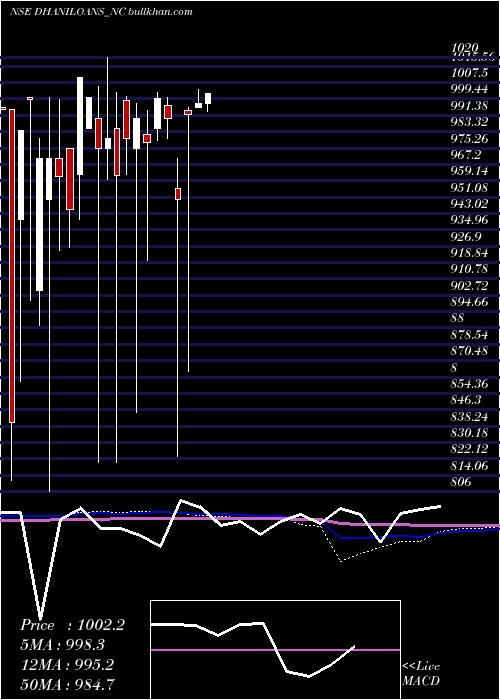Click the 983.32 price level label

tap(469, 122)
